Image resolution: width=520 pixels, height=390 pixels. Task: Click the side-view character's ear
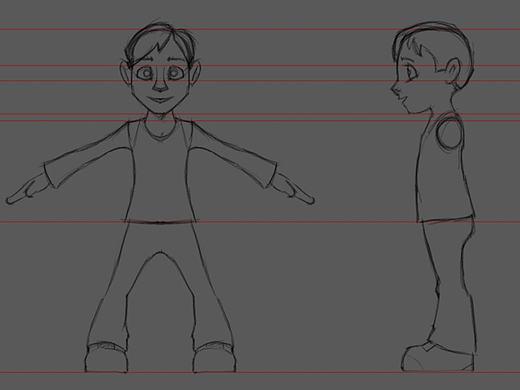pyautogui.click(x=453, y=71)
